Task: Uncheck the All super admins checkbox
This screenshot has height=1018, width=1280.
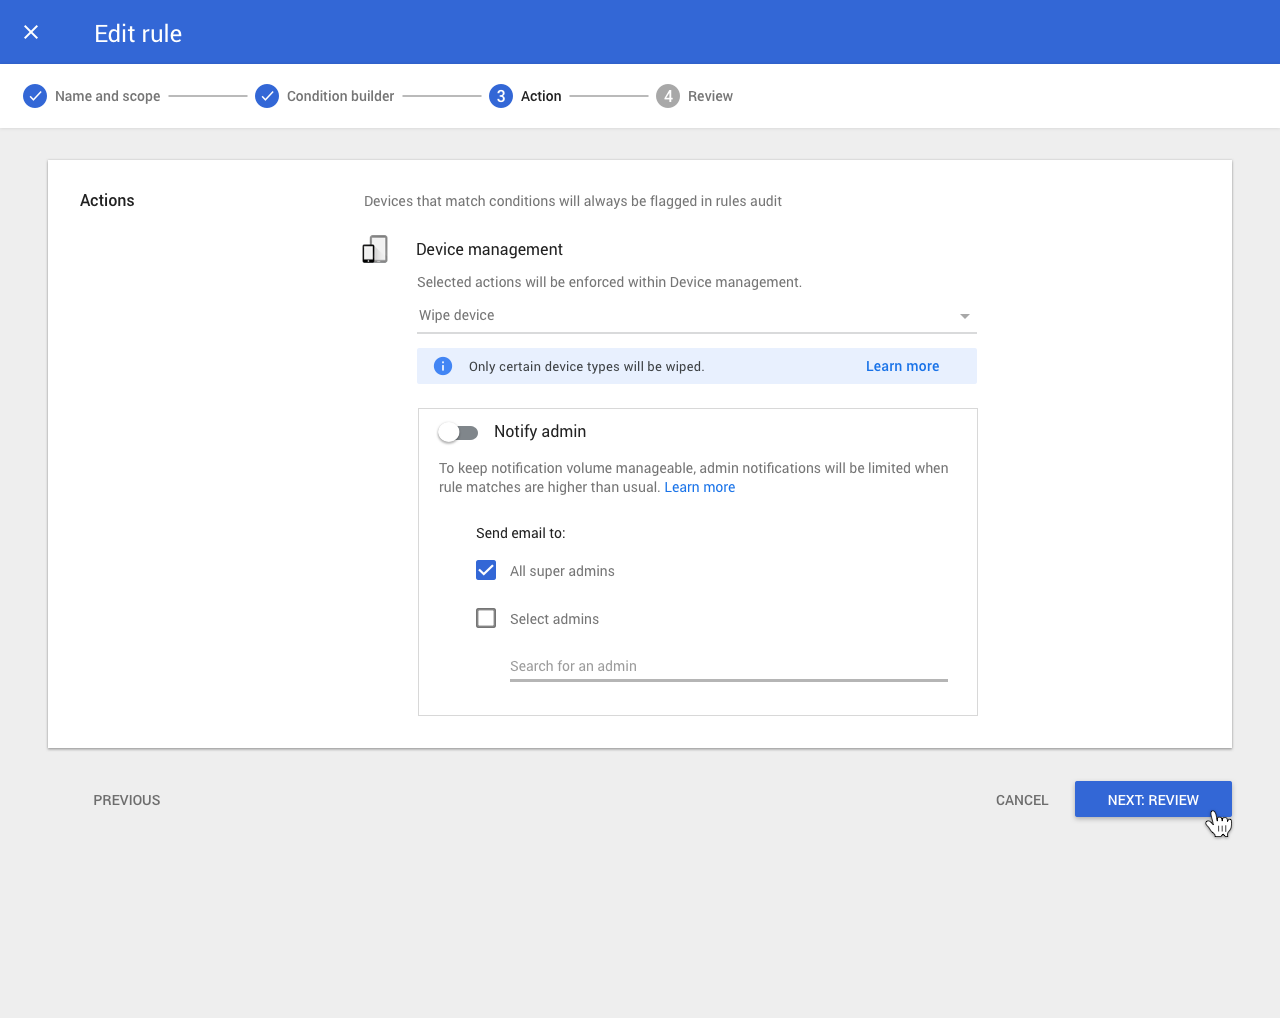Action: pyautogui.click(x=486, y=570)
